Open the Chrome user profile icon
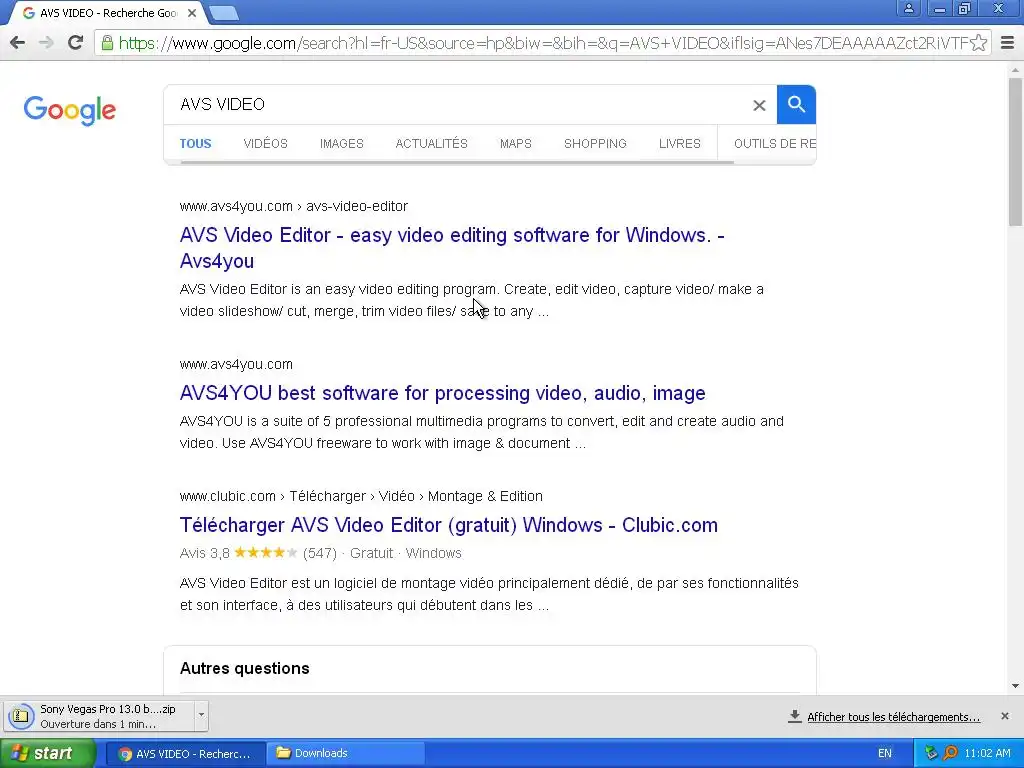1024x768 pixels. click(908, 8)
